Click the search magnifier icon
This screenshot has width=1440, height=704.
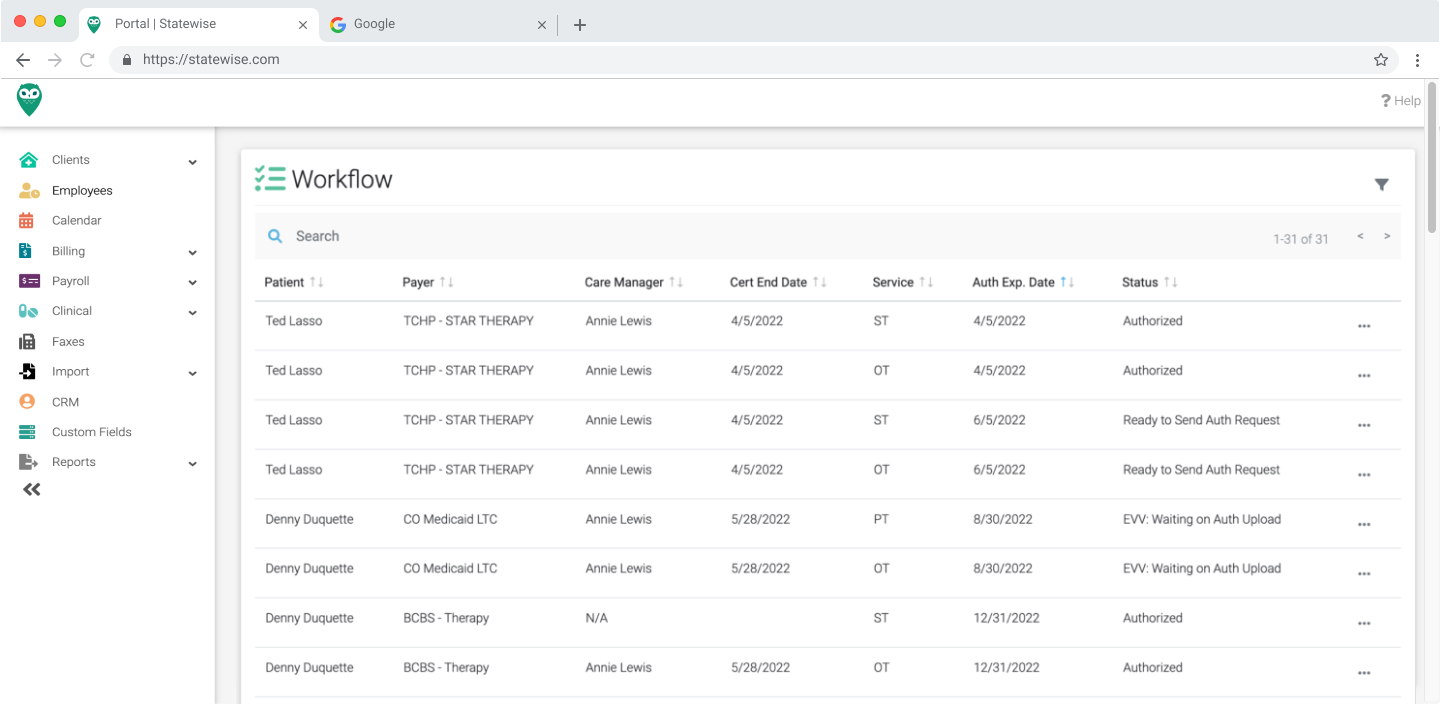coord(275,236)
